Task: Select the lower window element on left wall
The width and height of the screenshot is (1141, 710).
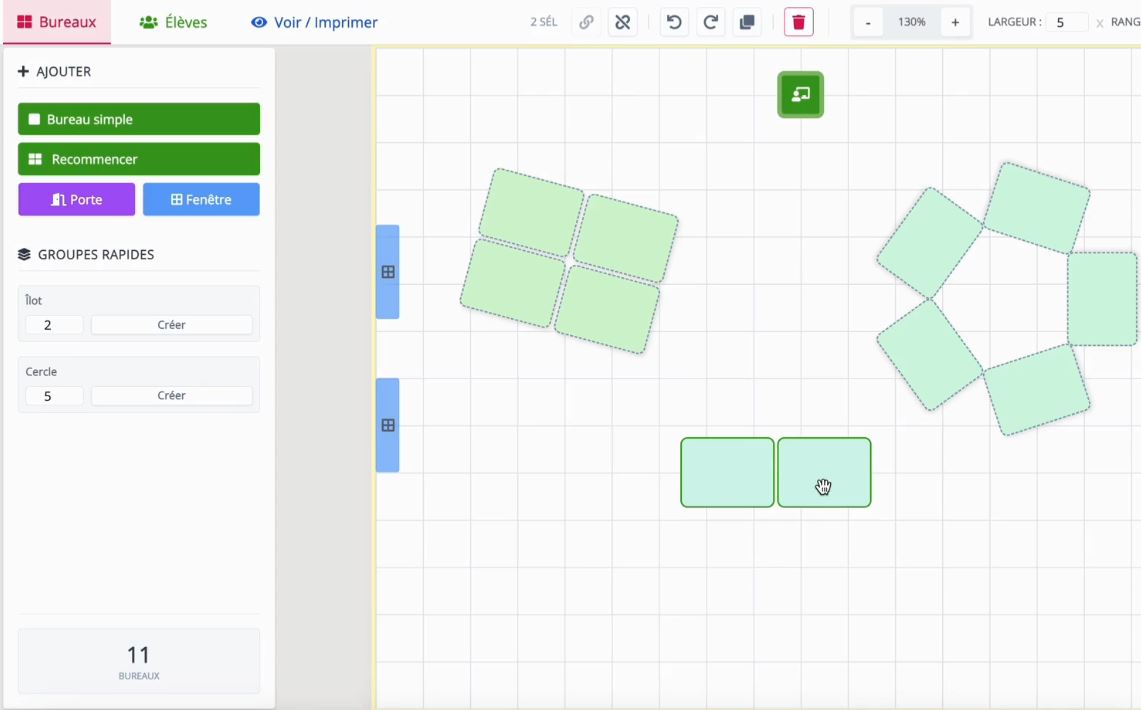Action: [x=388, y=425]
